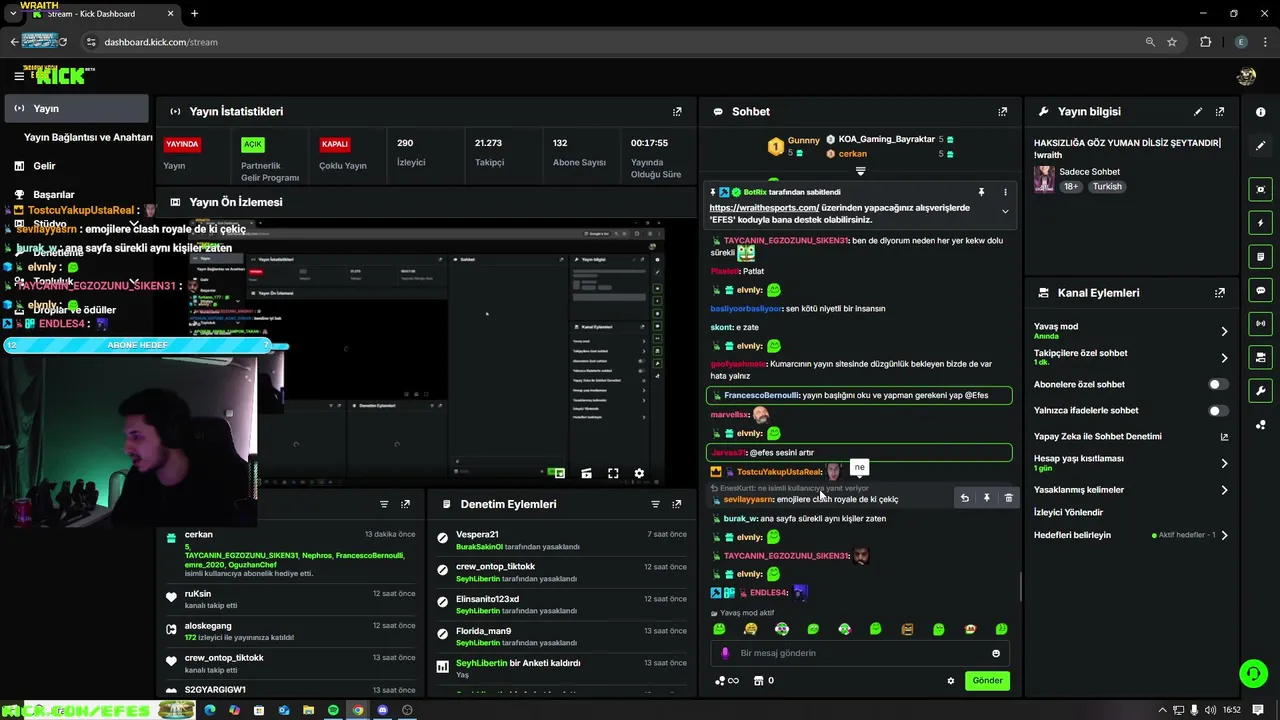Open the profile avatar menu

click(x=1246, y=76)
